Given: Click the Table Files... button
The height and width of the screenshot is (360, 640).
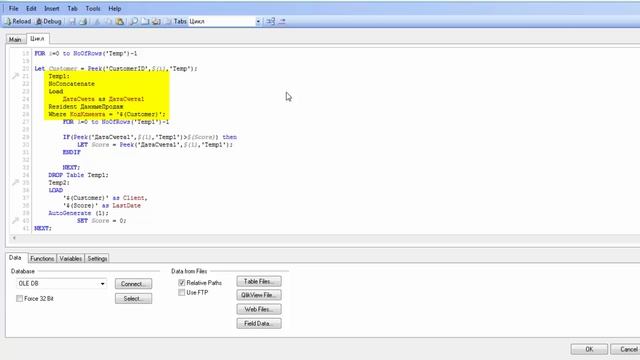Looking at the screenshot, I should pos(259,281).
